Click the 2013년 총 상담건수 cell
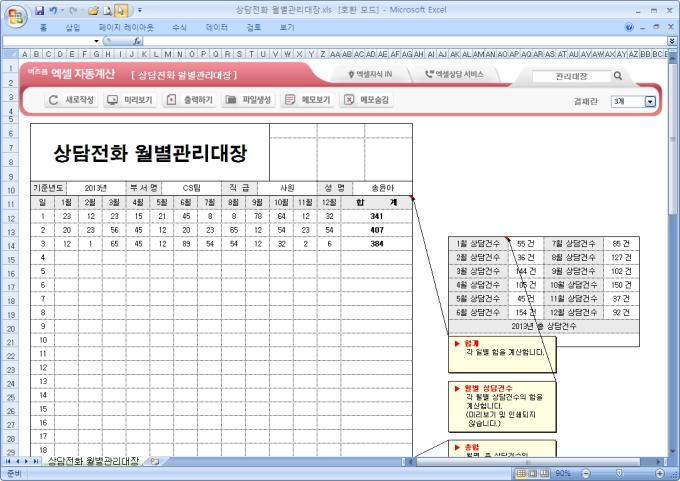 pos(544,326)
